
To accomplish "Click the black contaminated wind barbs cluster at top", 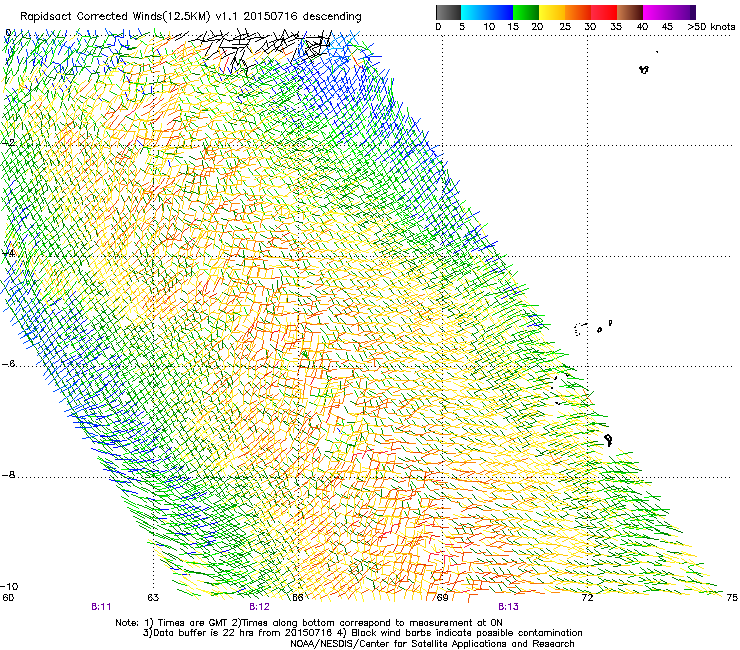I will [262, 46].
